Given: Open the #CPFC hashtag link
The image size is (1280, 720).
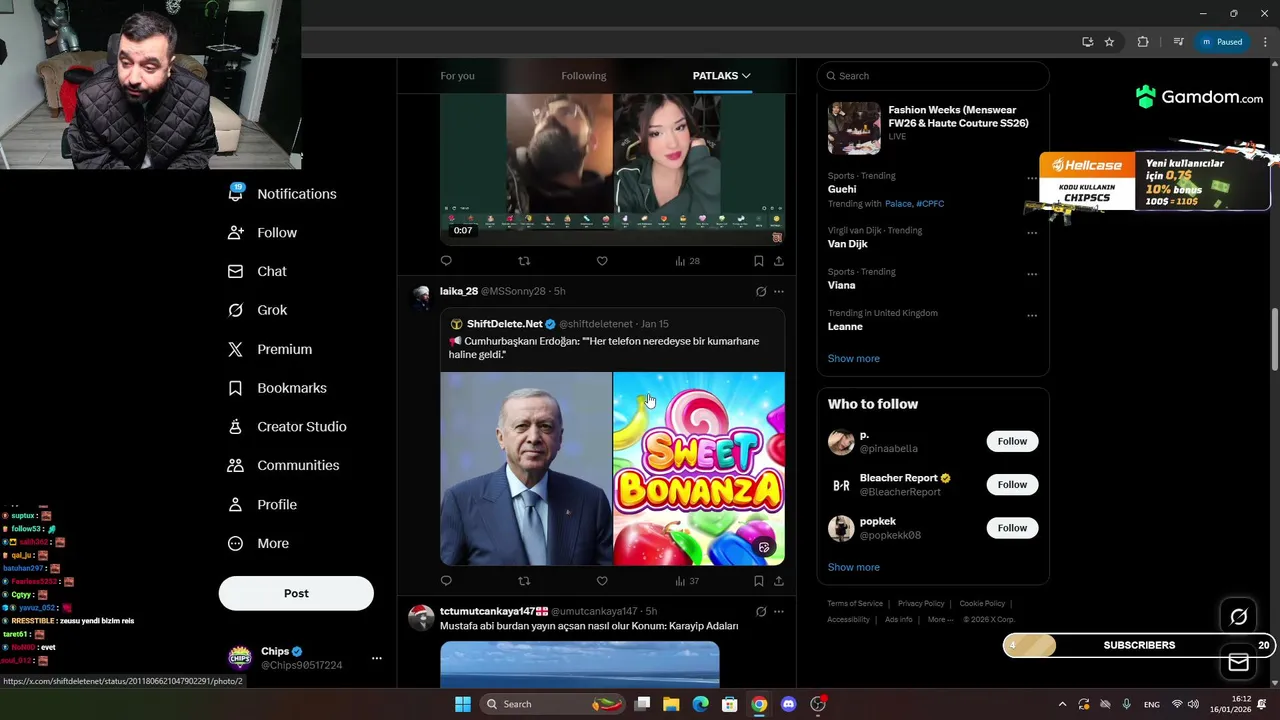Looking at the screenshot, I should pos(930,204).
